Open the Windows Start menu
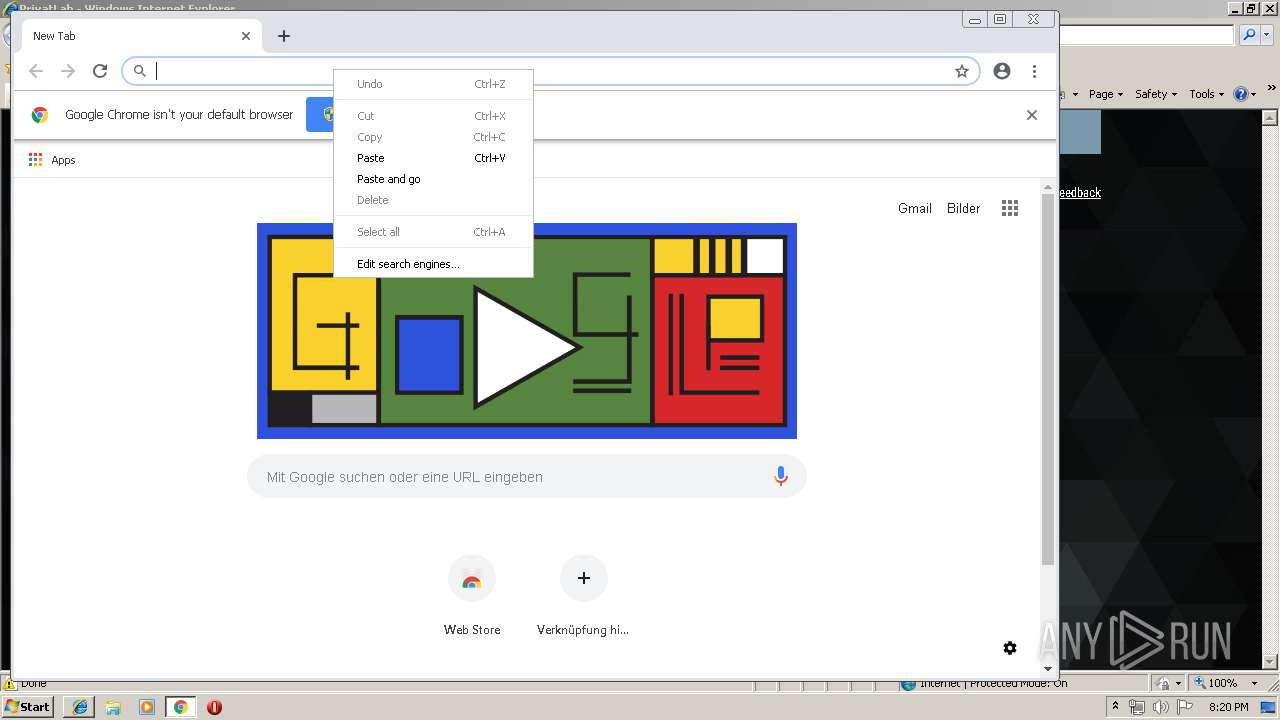Screen dimensions: 1280x720 coord(28,707)
